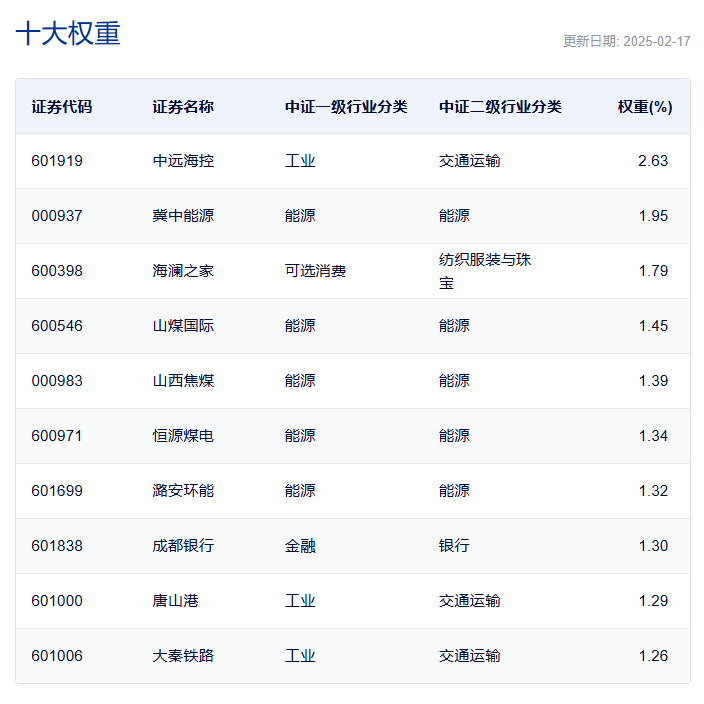Select the name 成都银行
Screen dimensions: 704x704
(183, 546)
